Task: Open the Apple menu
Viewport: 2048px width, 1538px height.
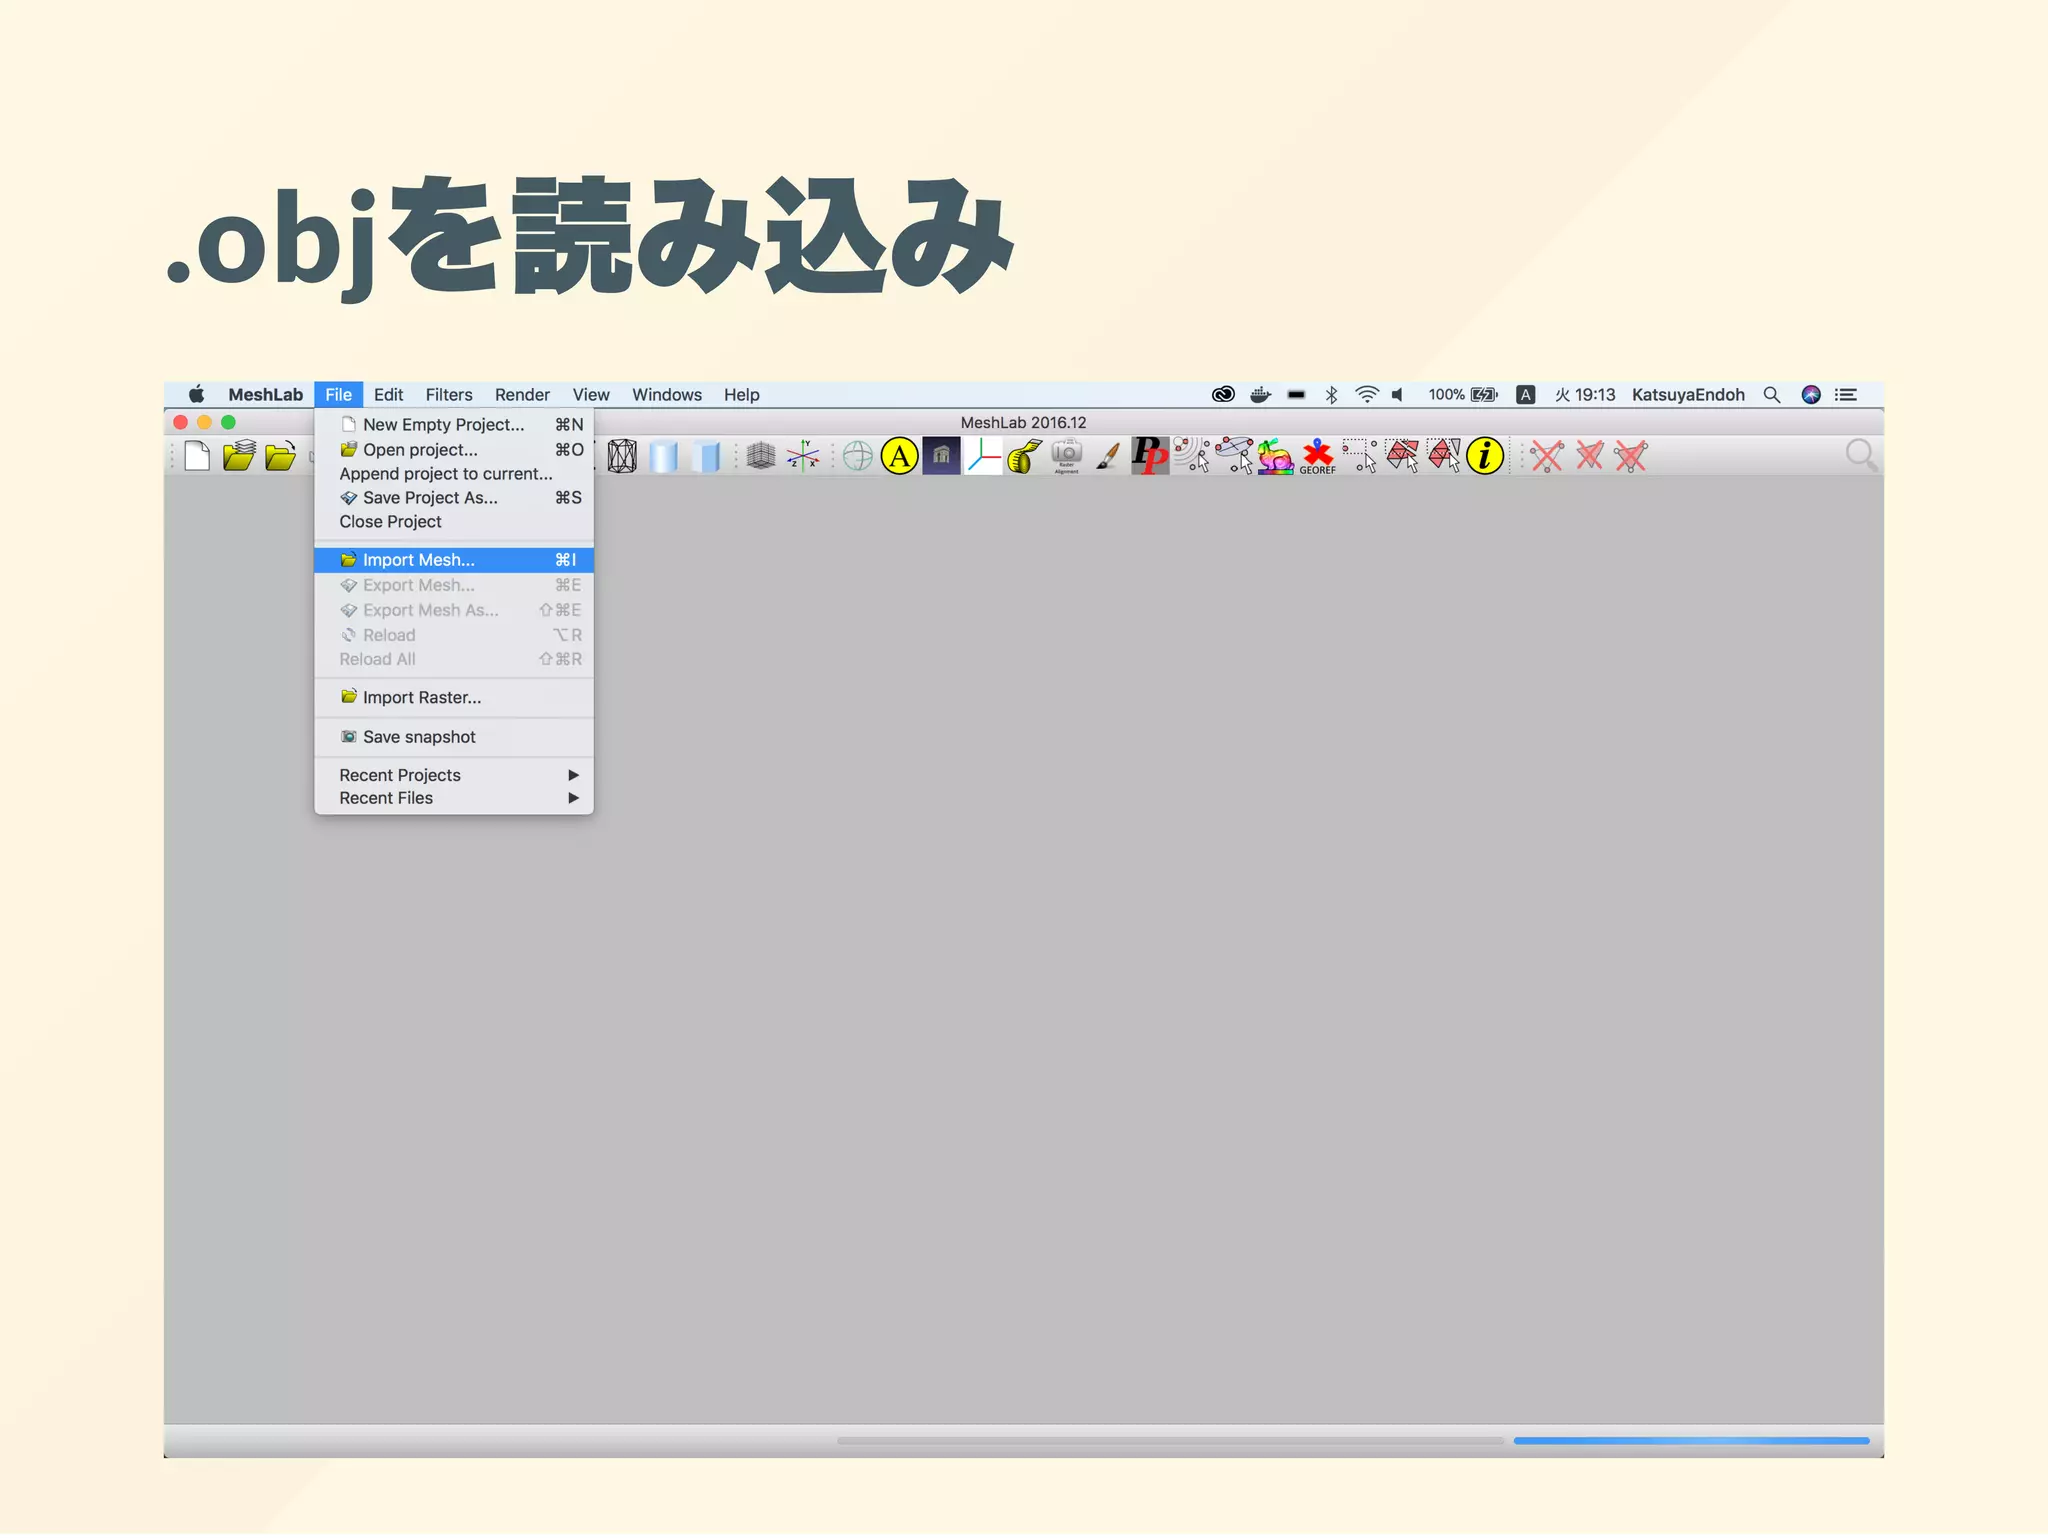Action: 197,394
